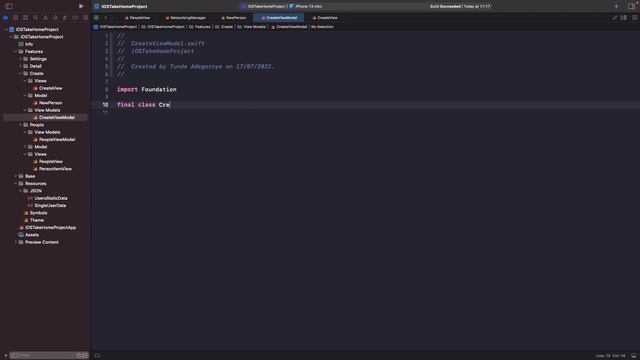Click the No Selection breadcrumb item
Viewport: 640px width, 360px height.
322,27
